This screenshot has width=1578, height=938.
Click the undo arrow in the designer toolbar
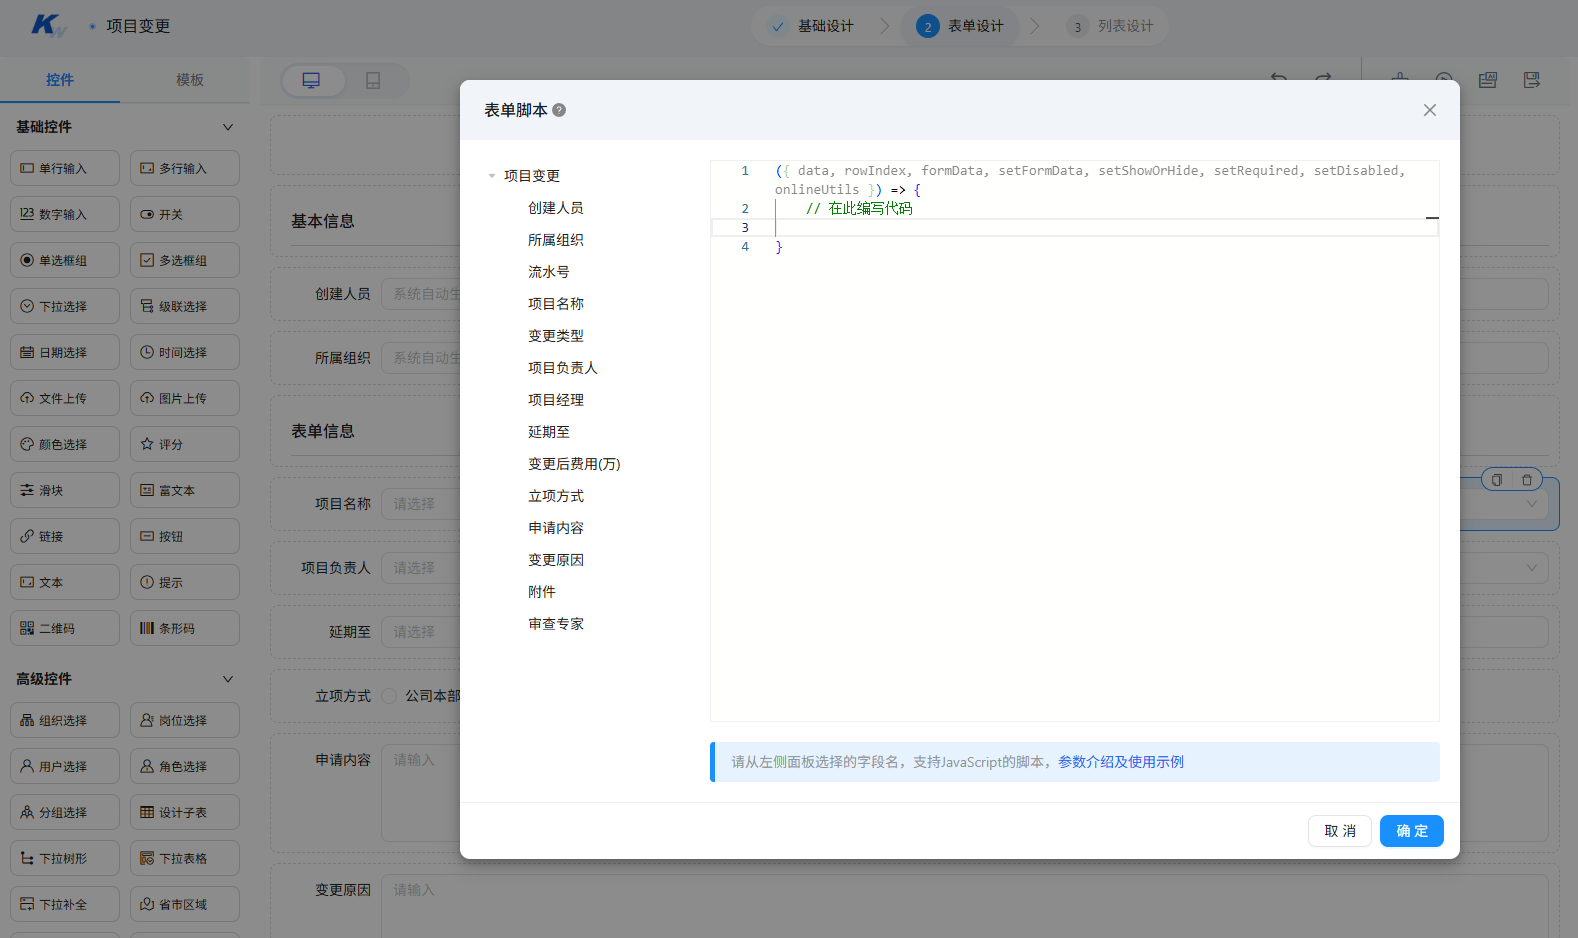pyautogui.click(x=1279, y=78)
